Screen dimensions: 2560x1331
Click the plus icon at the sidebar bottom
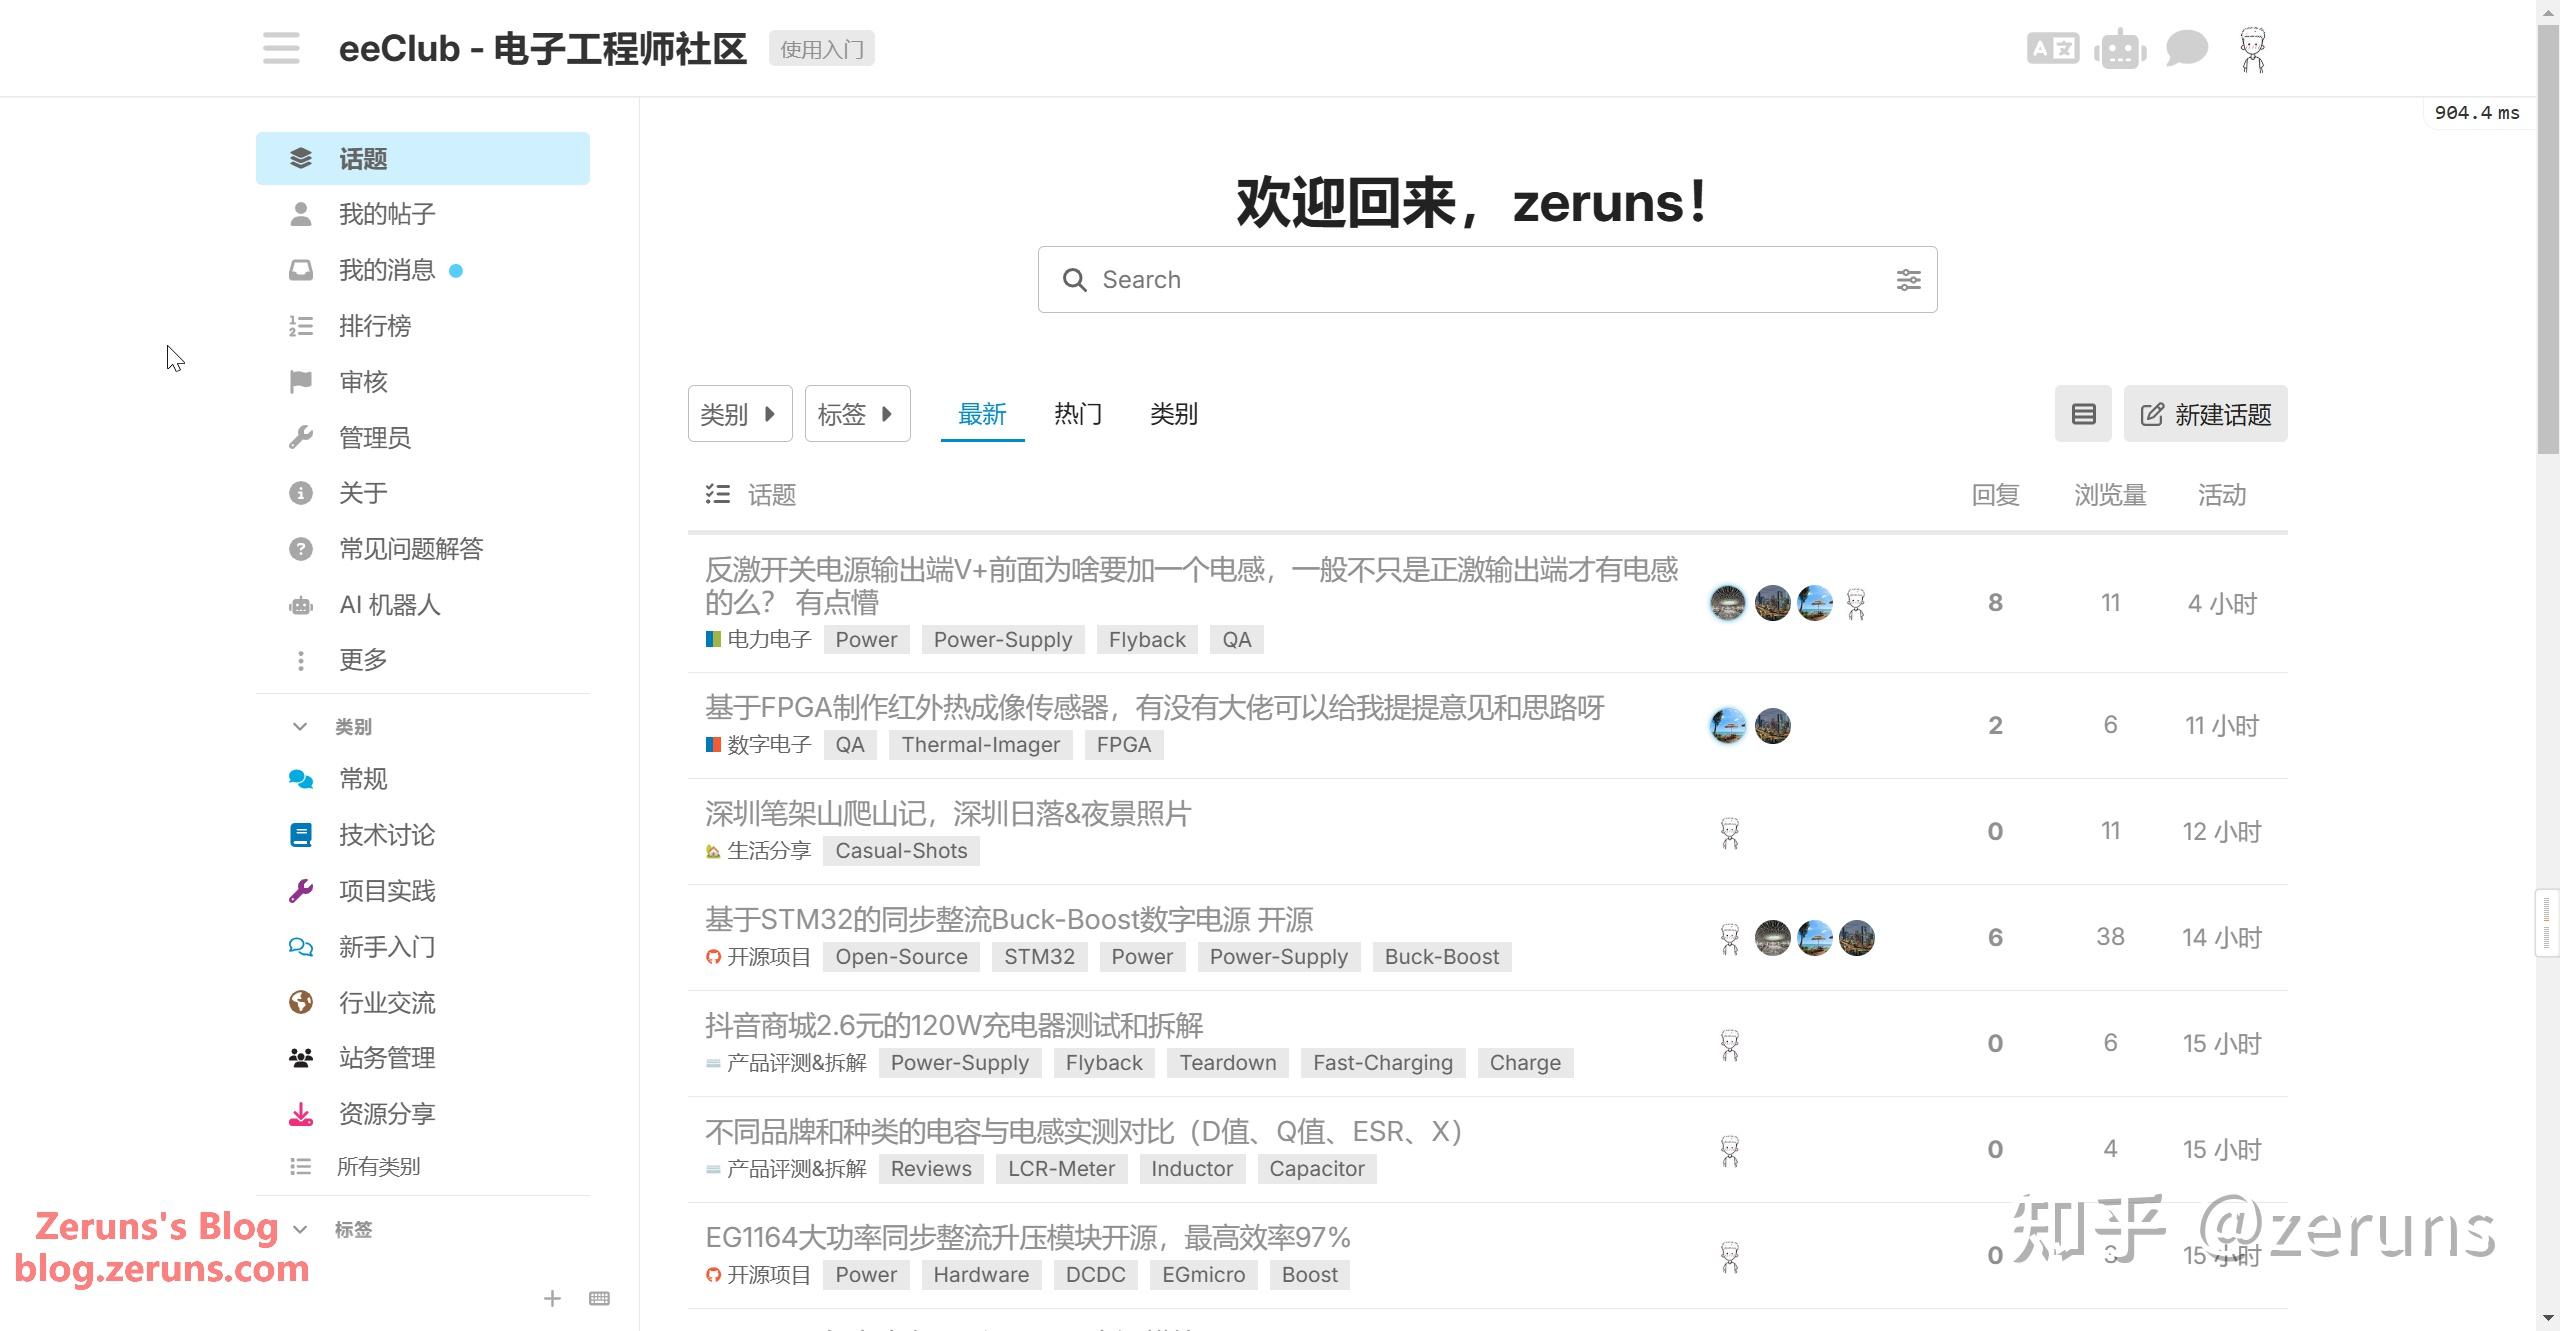(x=552, y=1297)
